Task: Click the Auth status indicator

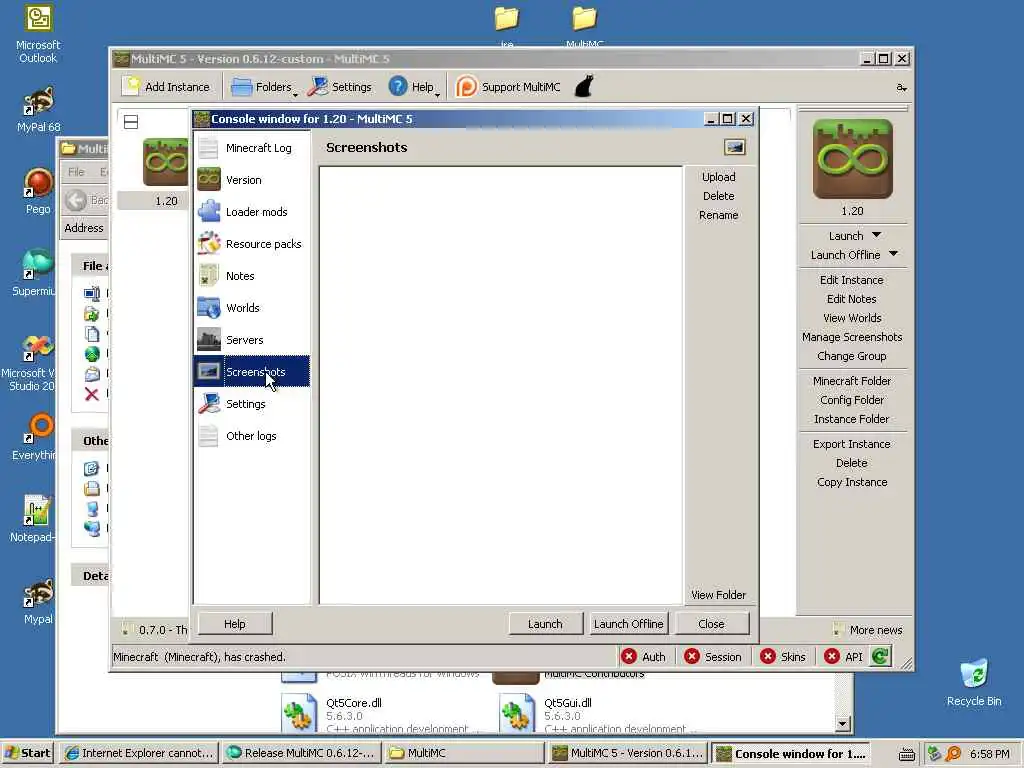Action: click(644, 657)
